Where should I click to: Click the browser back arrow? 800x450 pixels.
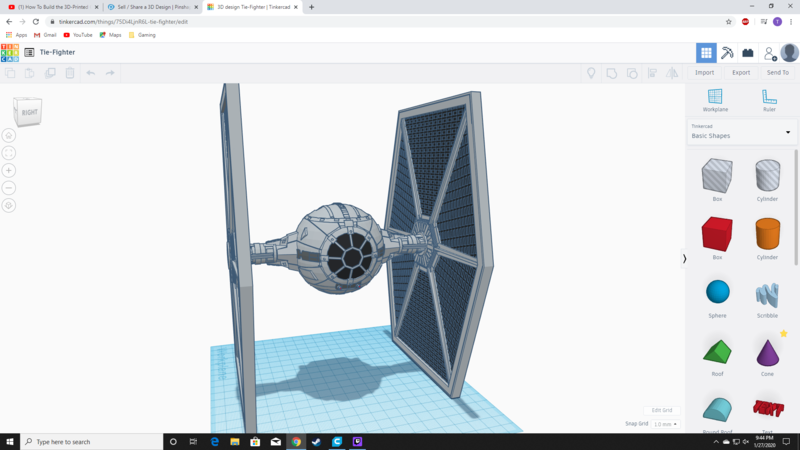(x=9, y=22)
